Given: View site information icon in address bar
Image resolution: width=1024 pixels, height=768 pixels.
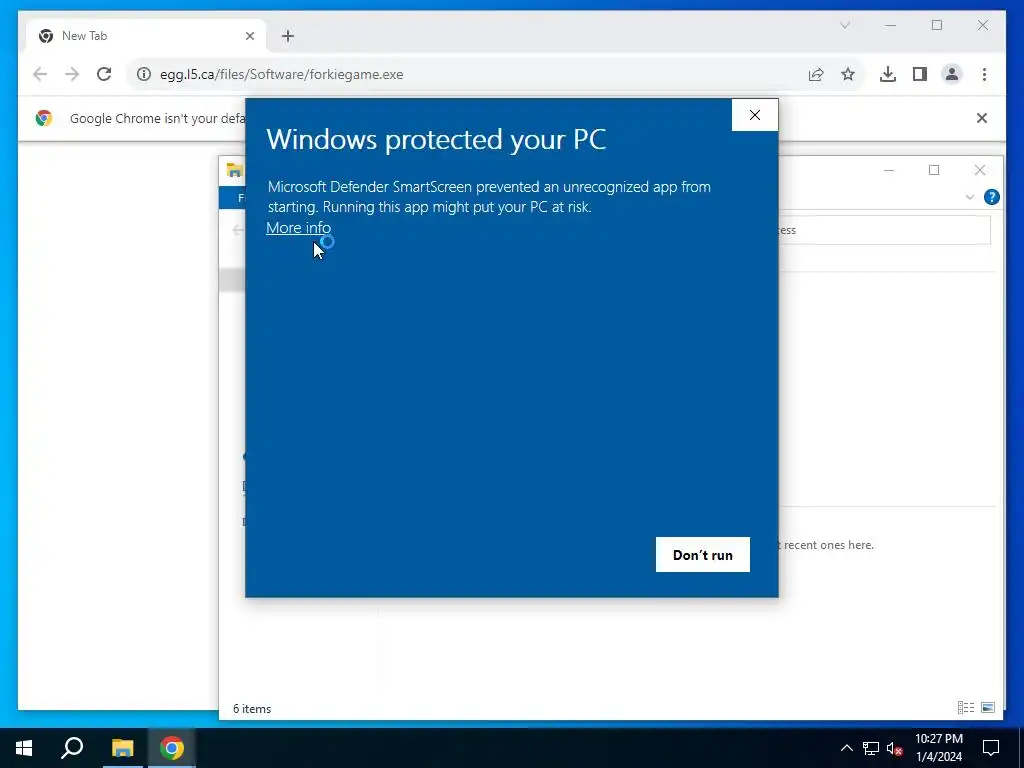Looking at the screenshot, I should [144, 74].
